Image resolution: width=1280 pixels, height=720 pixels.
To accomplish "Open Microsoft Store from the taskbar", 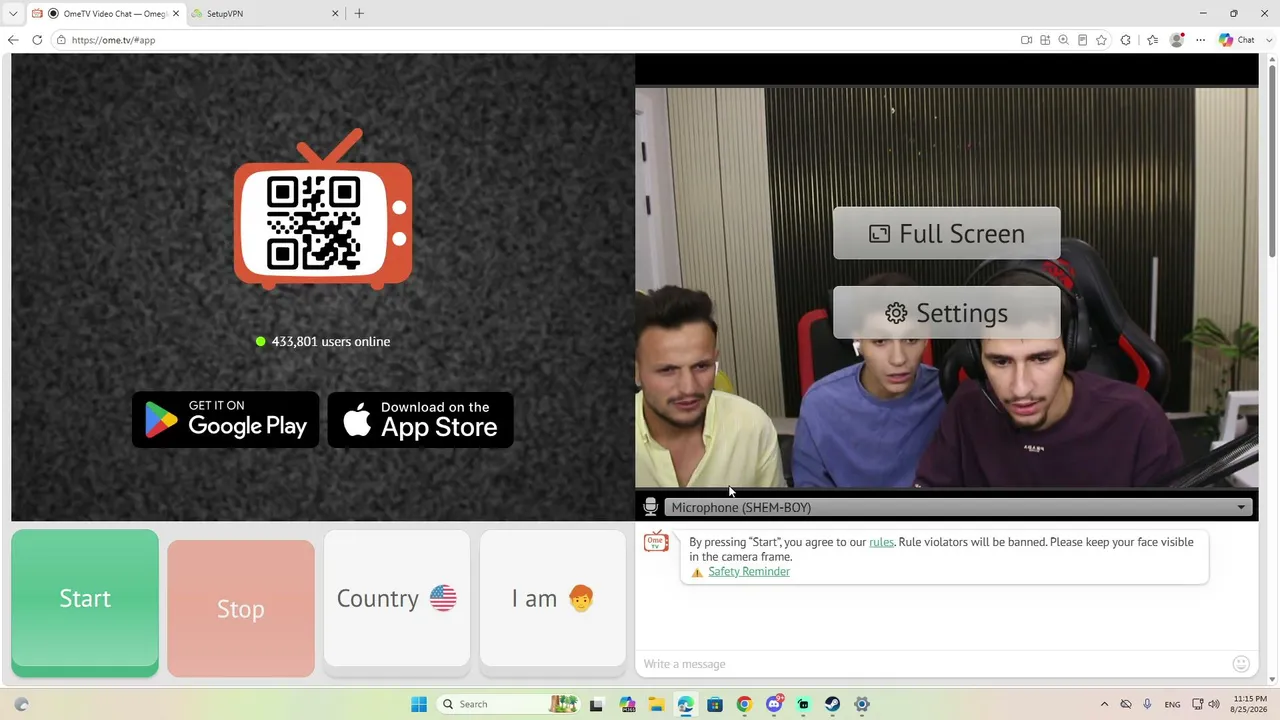I will pos(715,704).
